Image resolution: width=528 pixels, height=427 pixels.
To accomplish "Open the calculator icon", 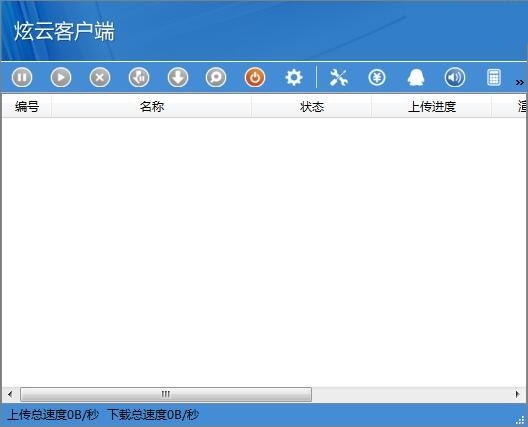I will point(494,77).
